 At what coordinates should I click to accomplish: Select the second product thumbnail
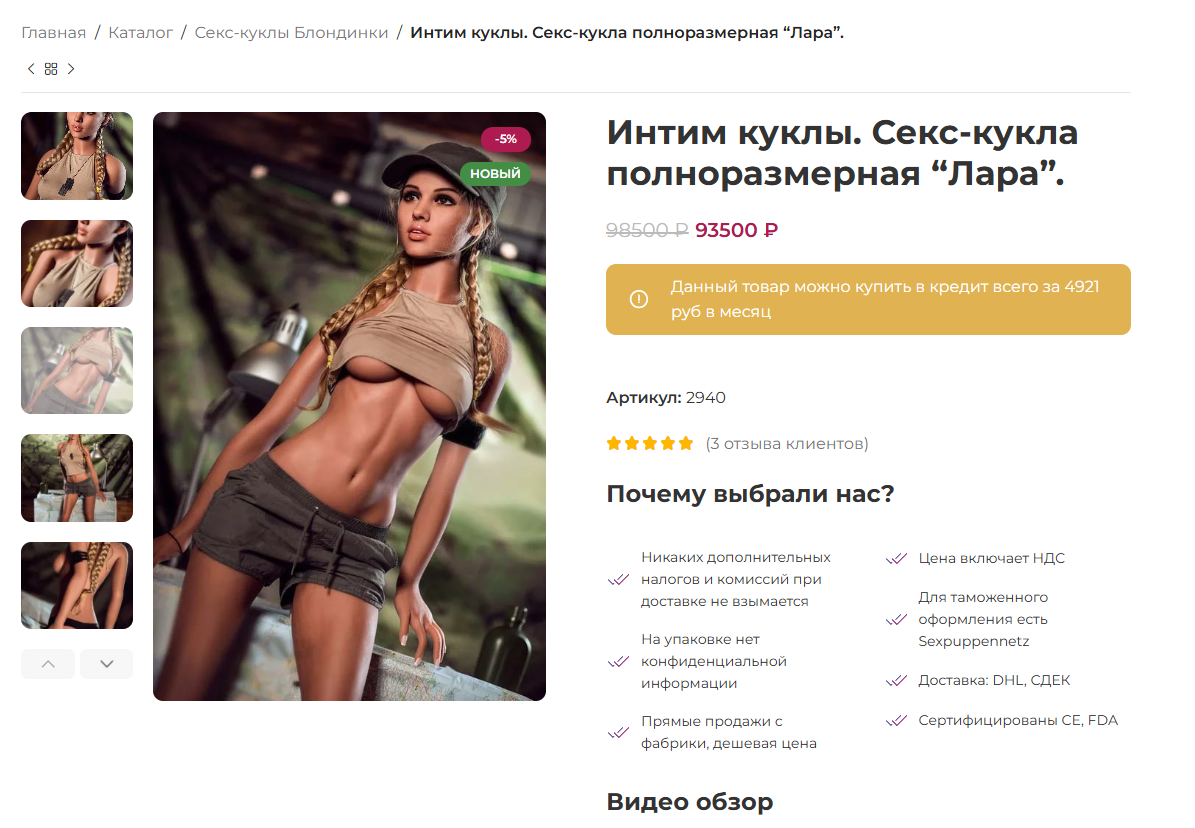coord(77,264)
